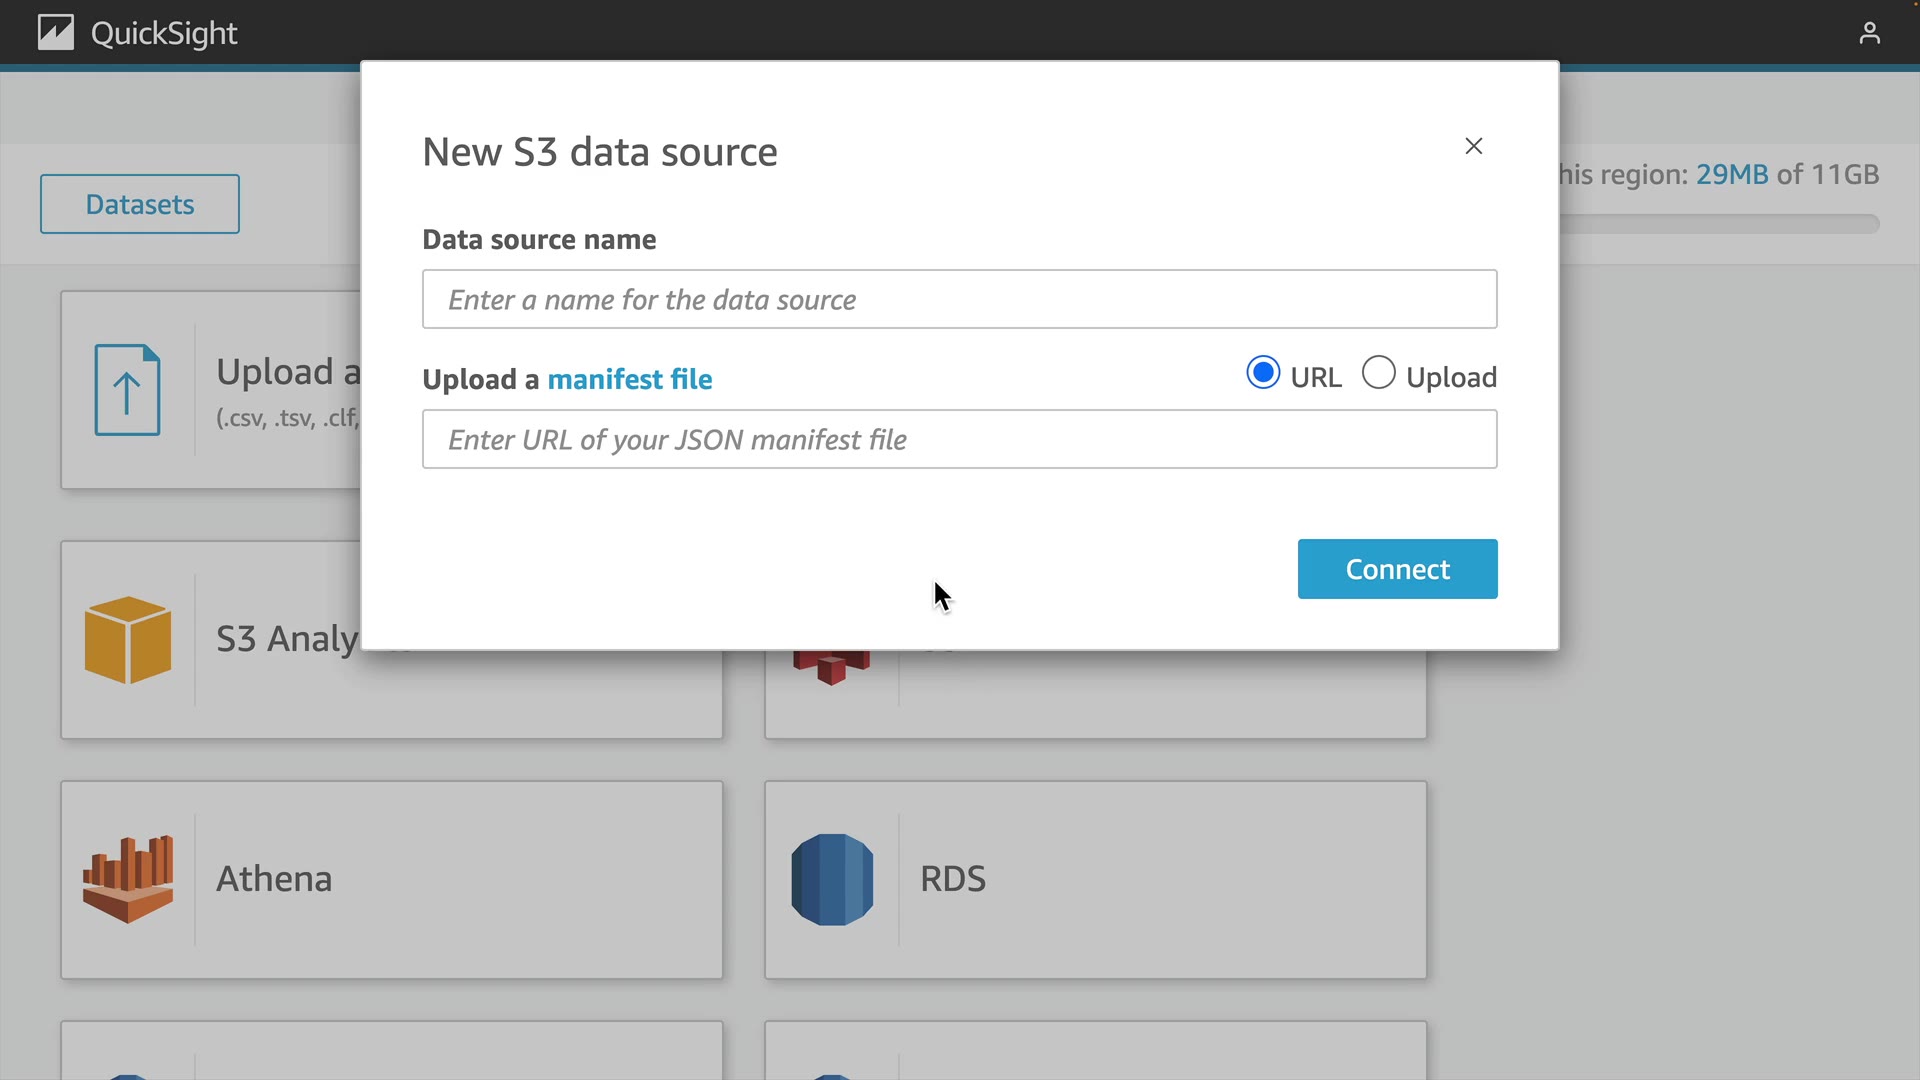Click the JSON manifest URL field
Screen dimensions: 1920x1080
pyautogui.click(x=959, y=439)
